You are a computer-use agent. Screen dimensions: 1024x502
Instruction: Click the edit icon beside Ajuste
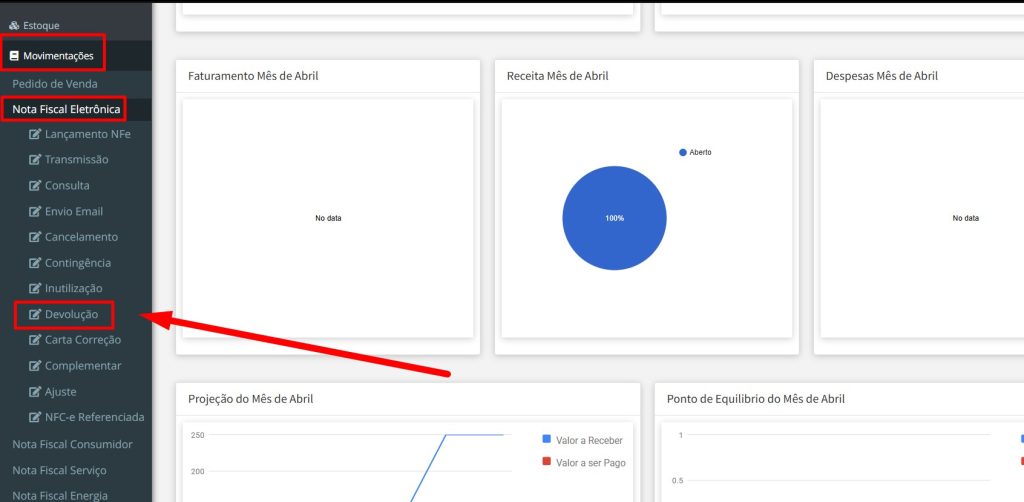click(x=35, y=392)
